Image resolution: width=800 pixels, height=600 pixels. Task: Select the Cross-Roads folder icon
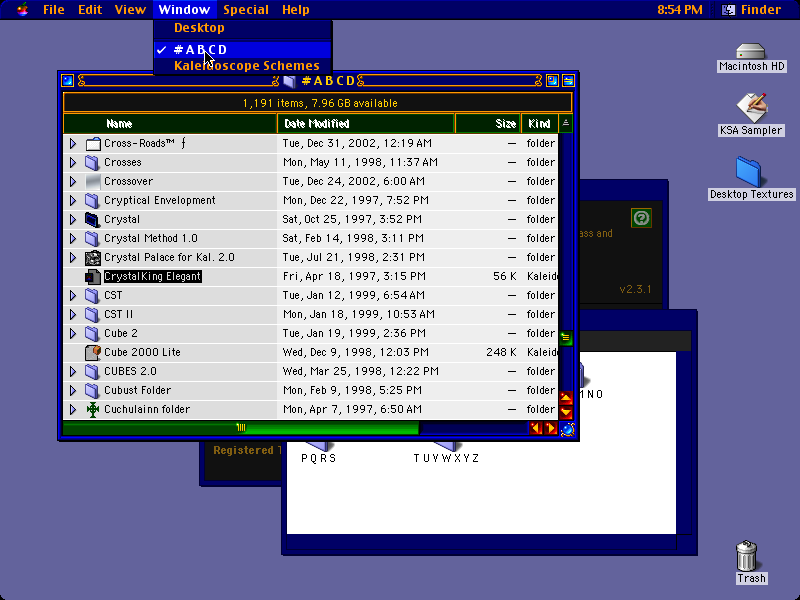coord(93,143)
